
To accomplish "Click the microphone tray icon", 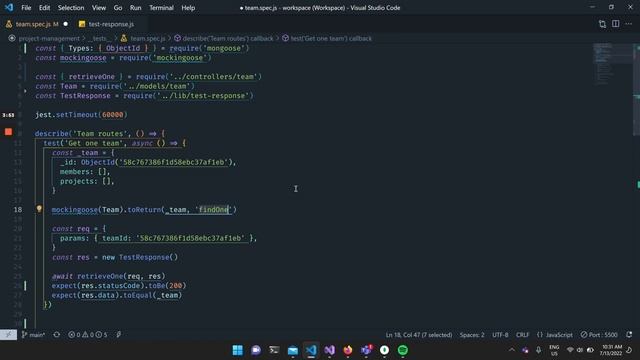I will pyautogui.click(x=538, y=350).
